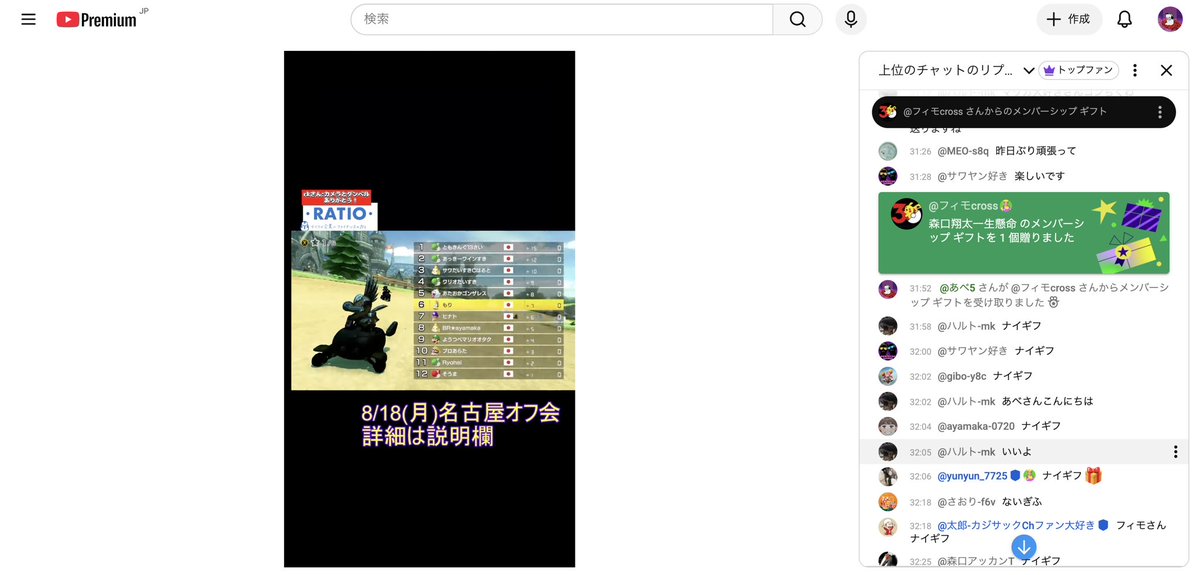
Task: Click @ハルト-mk avatar at 31:58
Action: click(887, 326)
